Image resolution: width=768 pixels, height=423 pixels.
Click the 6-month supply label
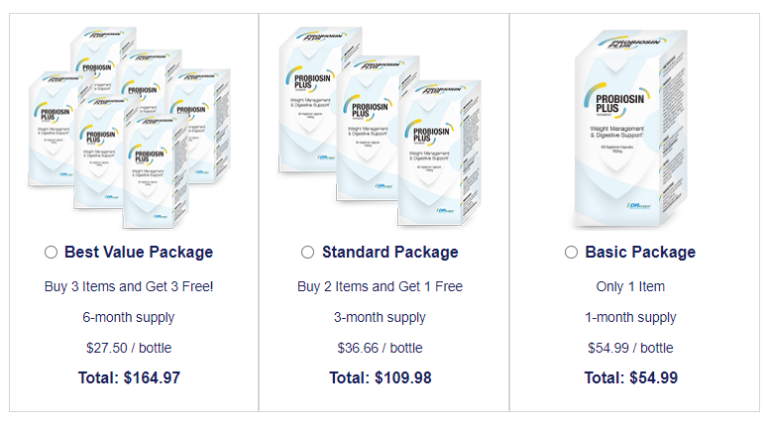tap(129, 317)
